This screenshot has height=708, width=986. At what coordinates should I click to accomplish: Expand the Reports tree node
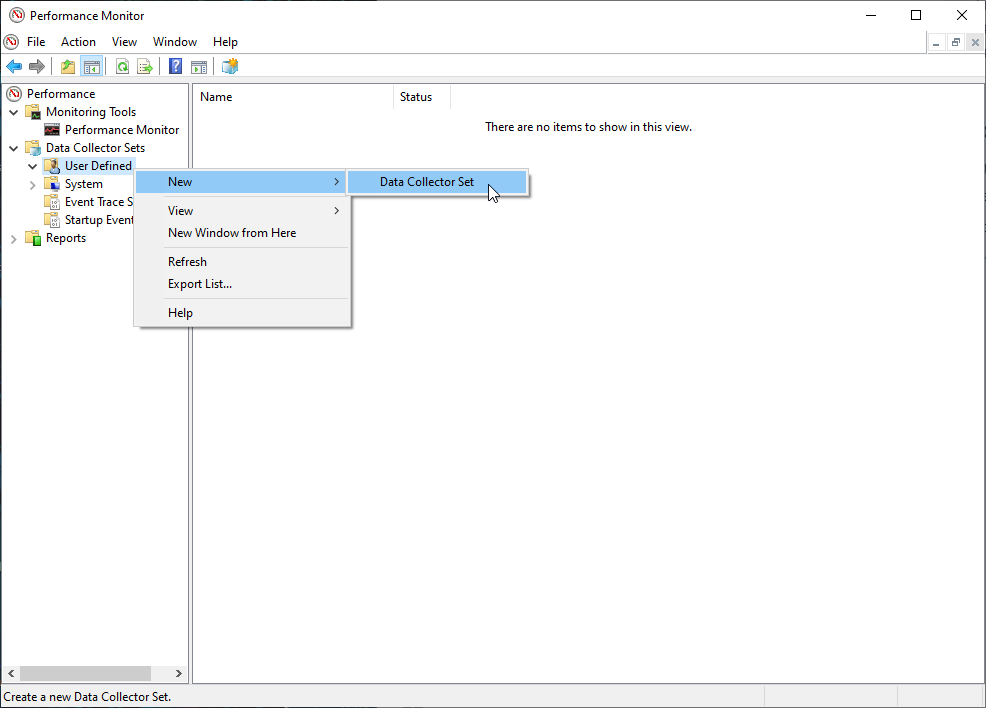(14, 238)
